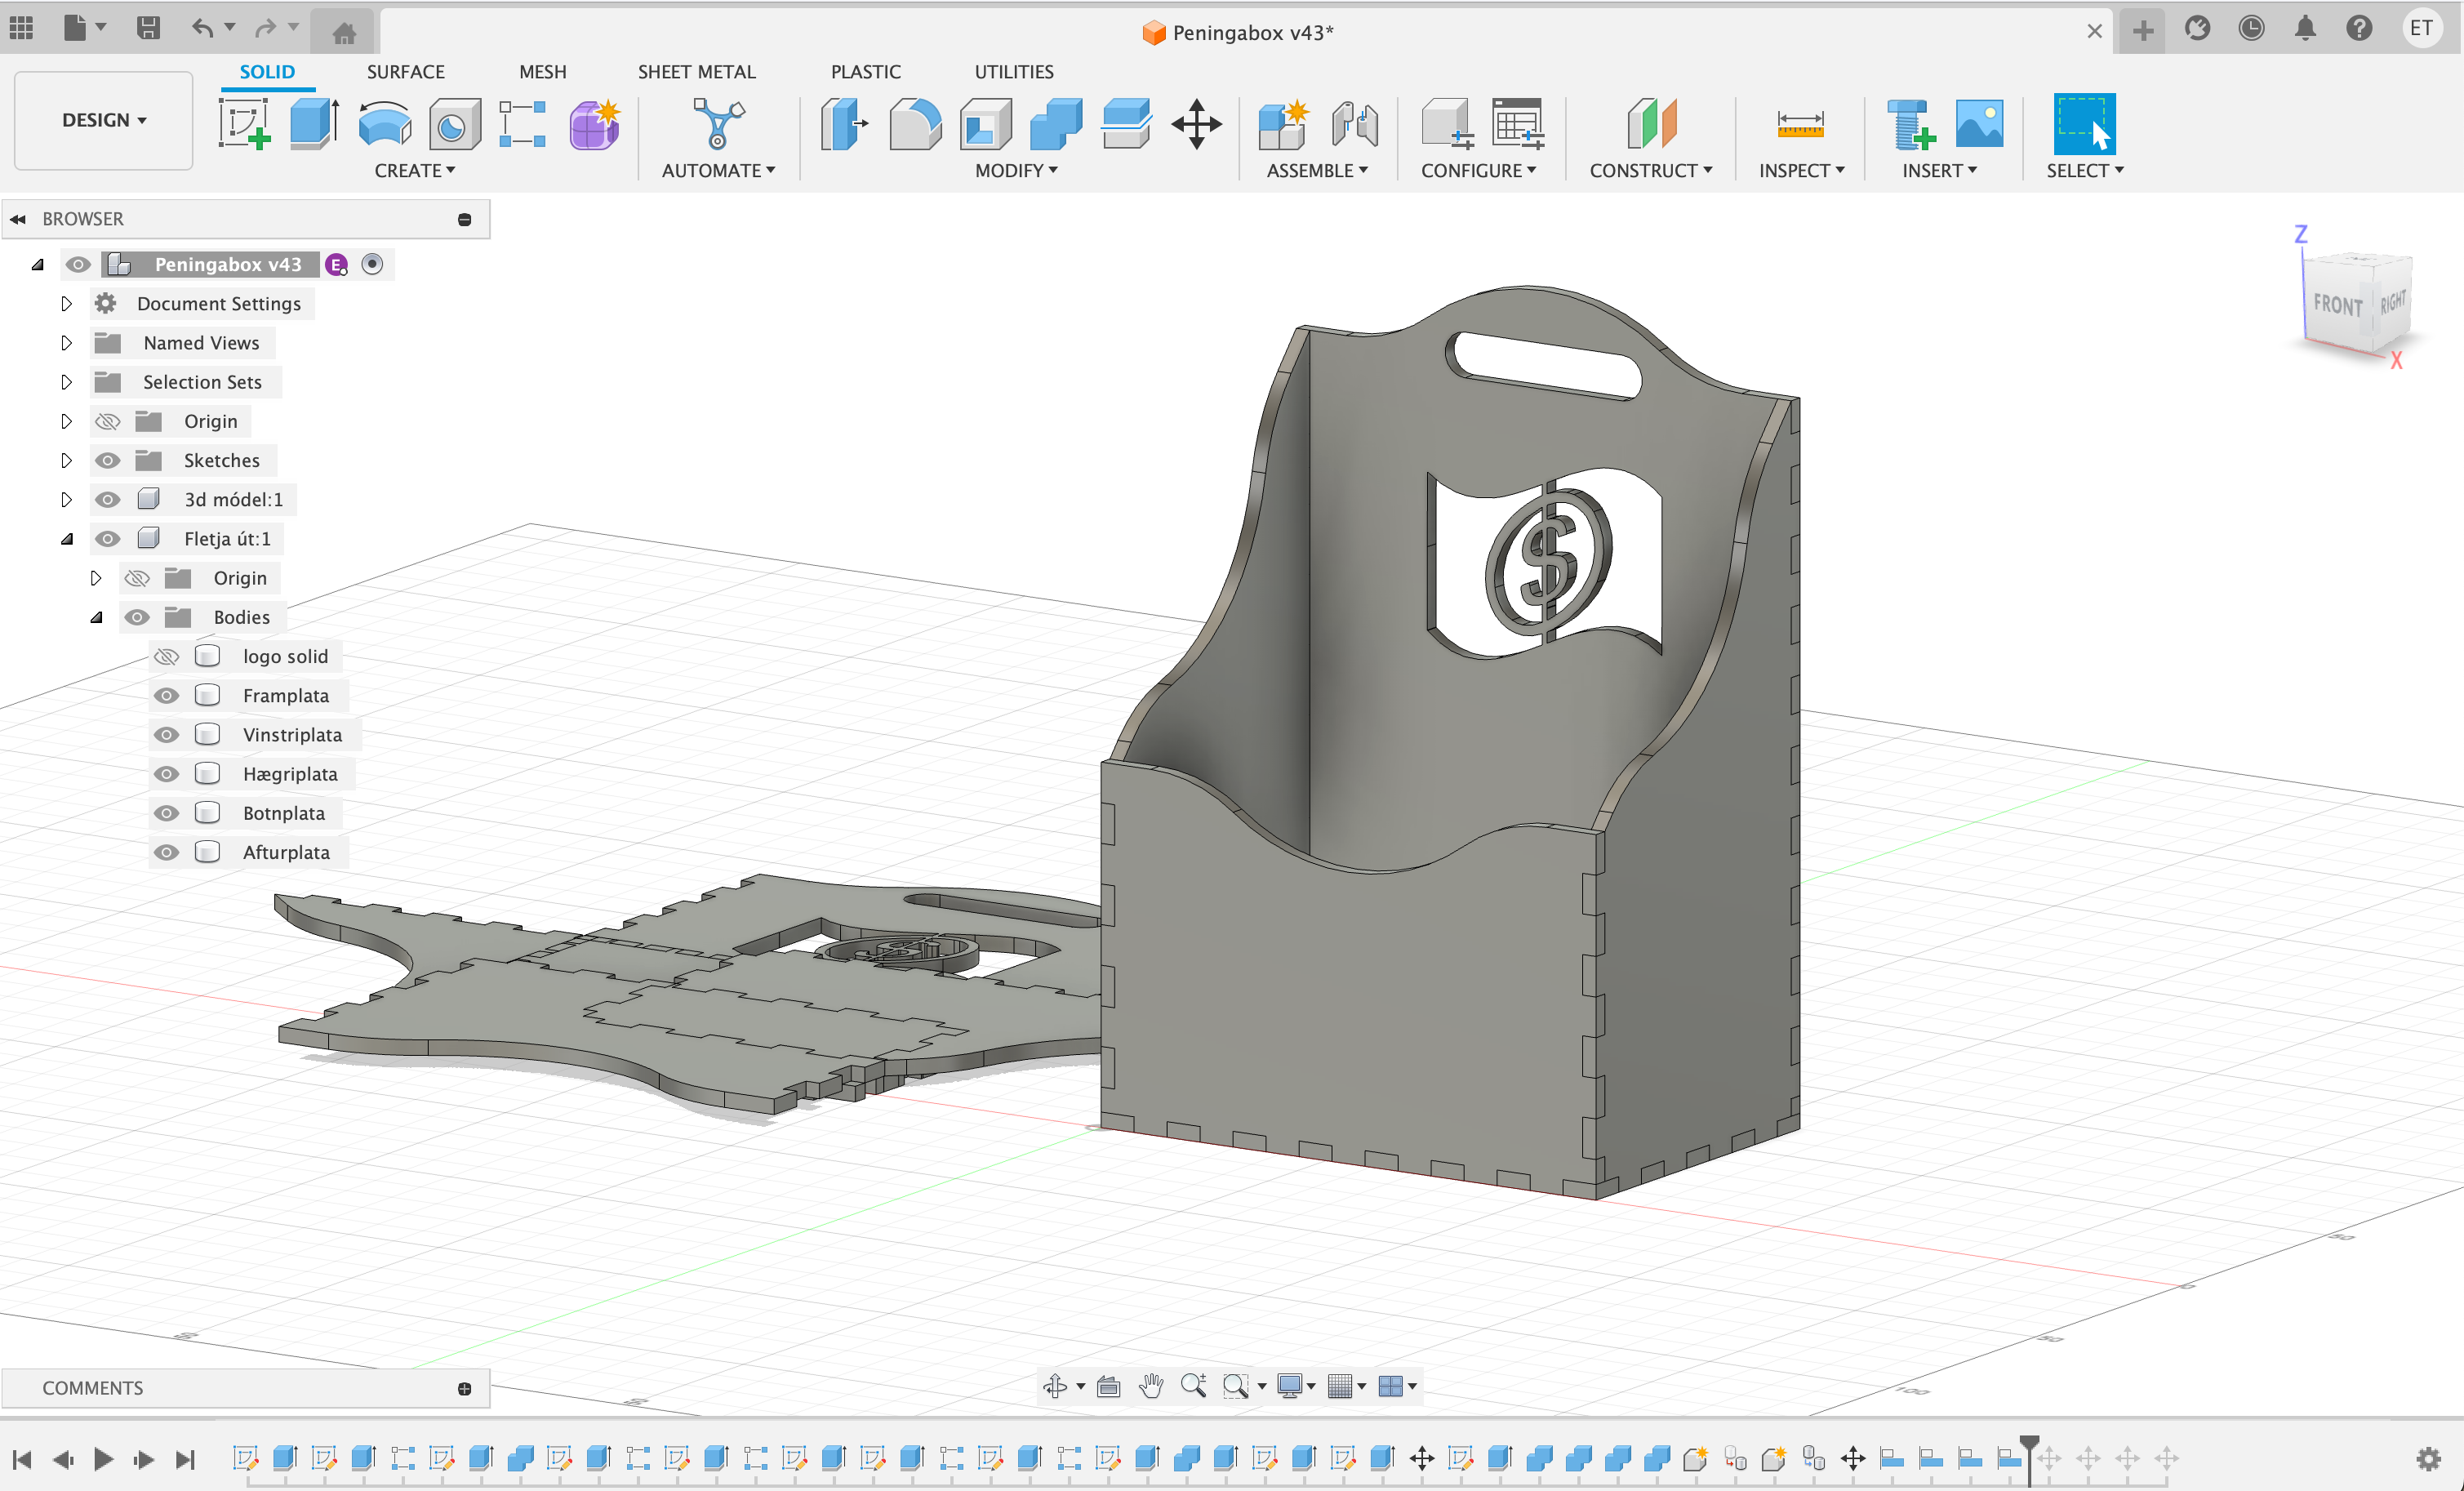
Task: Open the Automate fork icon
Action: 718,124
